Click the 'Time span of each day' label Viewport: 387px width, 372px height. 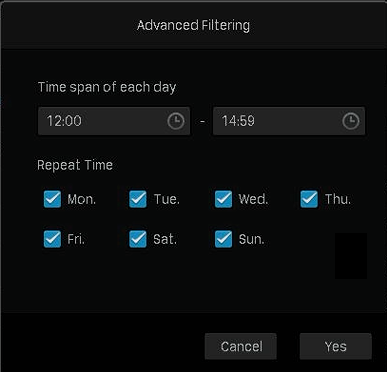coord(107,87)
